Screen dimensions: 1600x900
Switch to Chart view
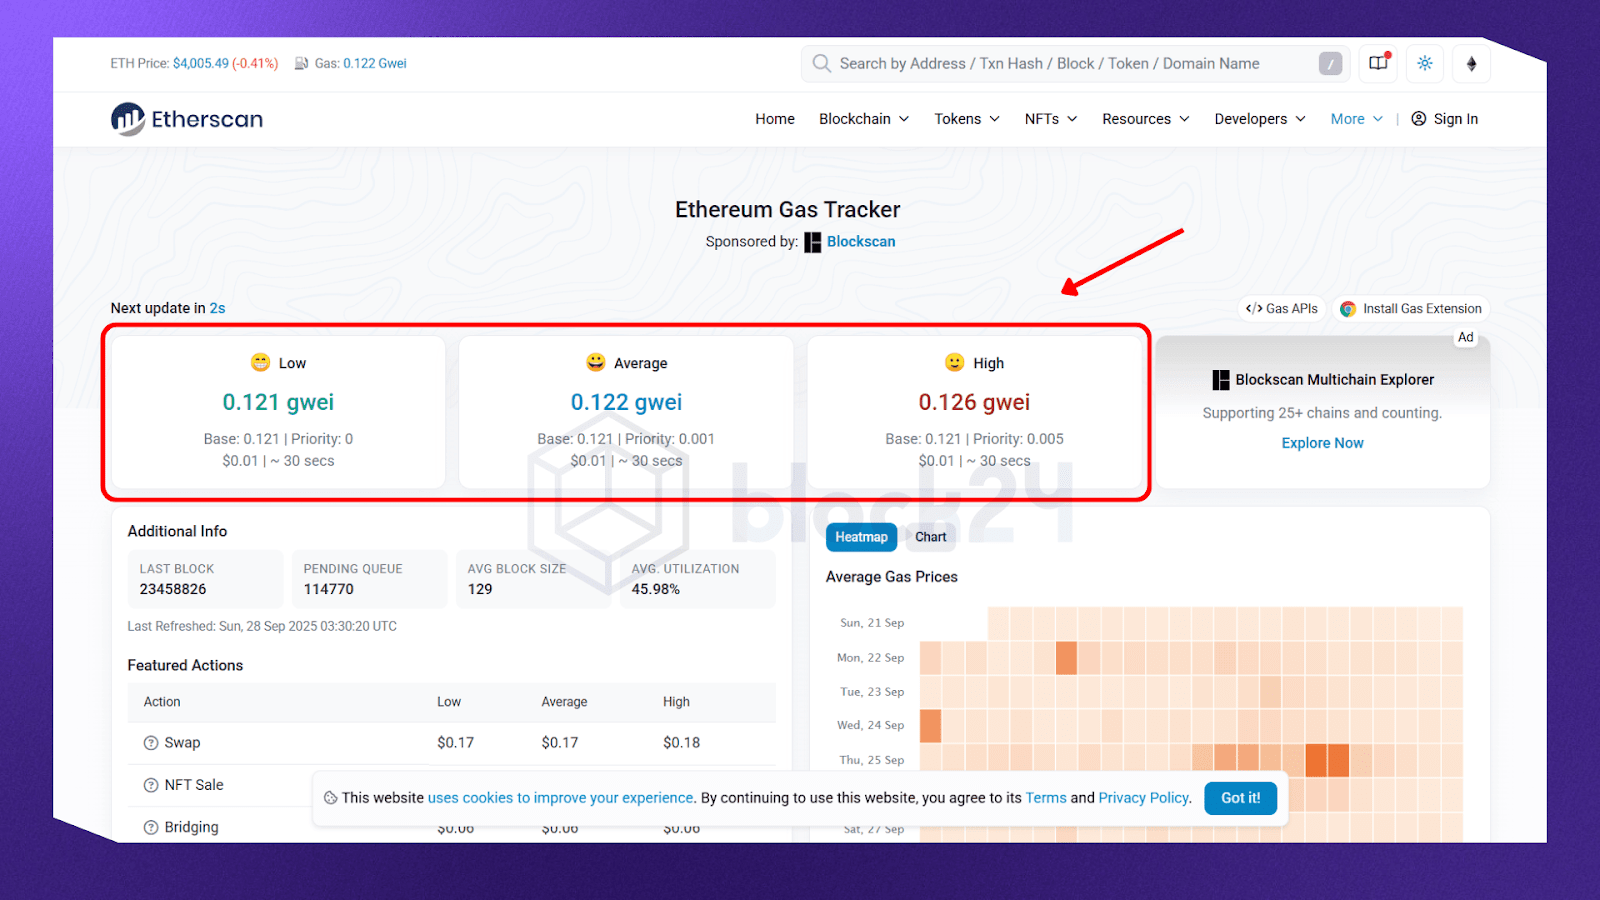930,537
